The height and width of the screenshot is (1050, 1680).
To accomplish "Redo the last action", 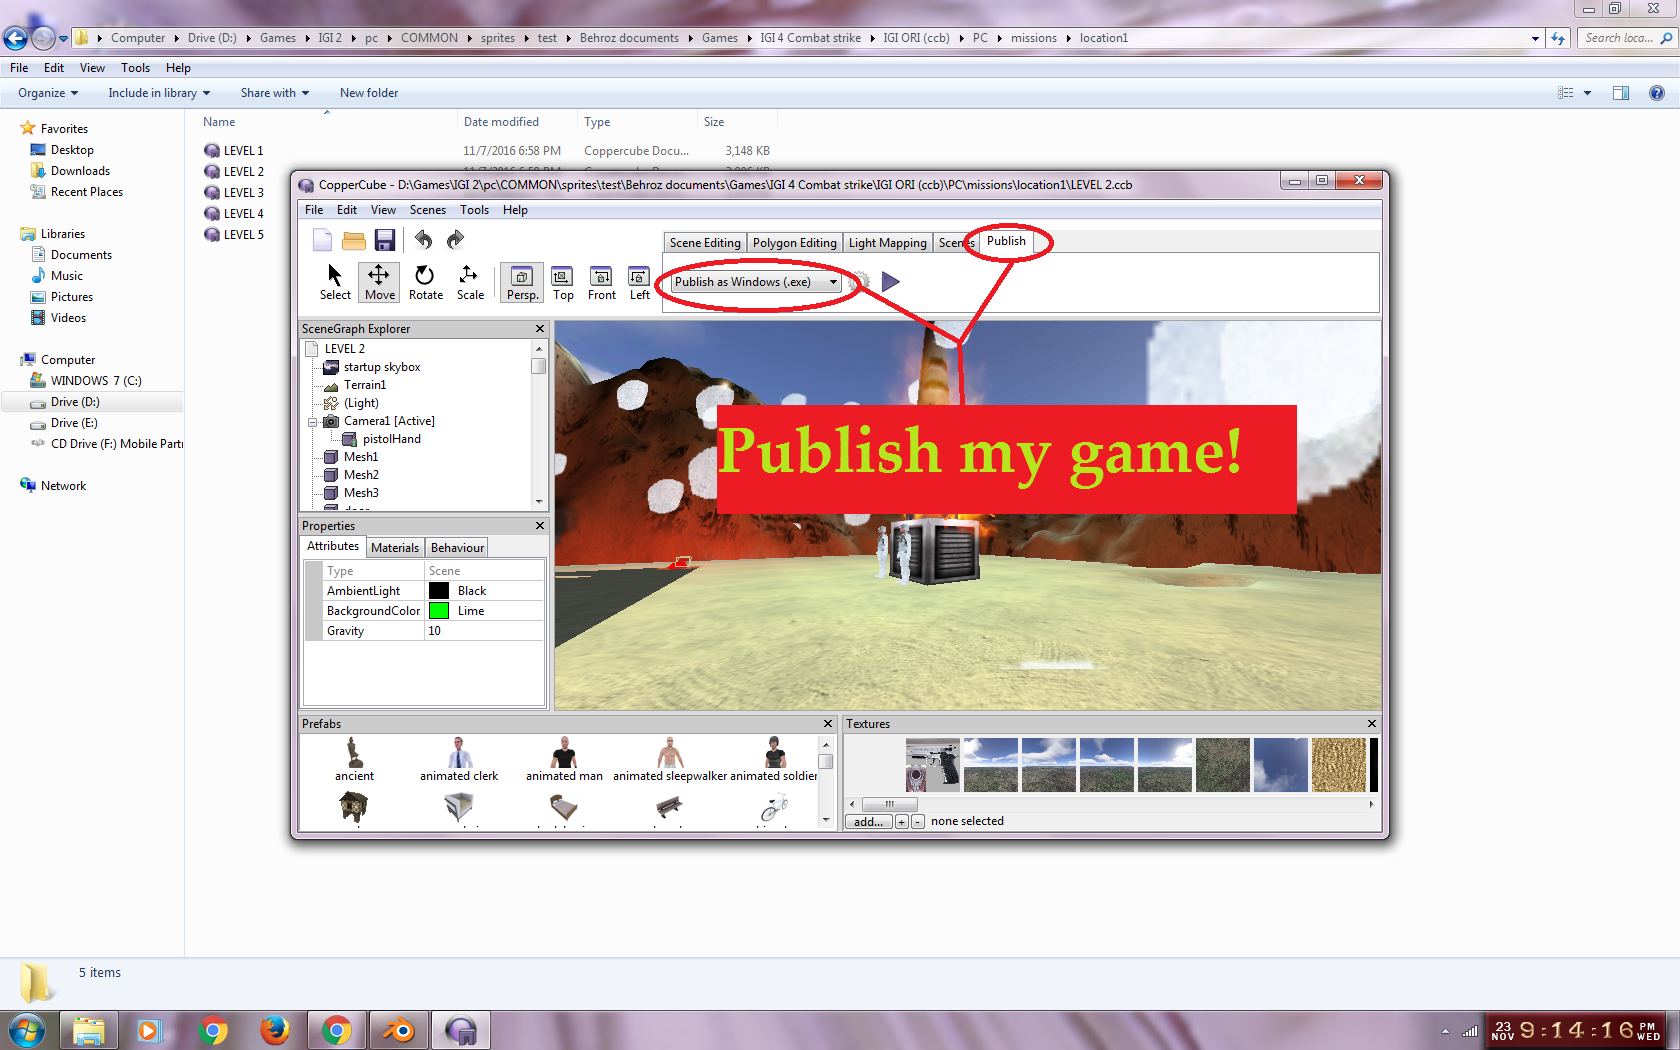I will [x=456, y=239].
